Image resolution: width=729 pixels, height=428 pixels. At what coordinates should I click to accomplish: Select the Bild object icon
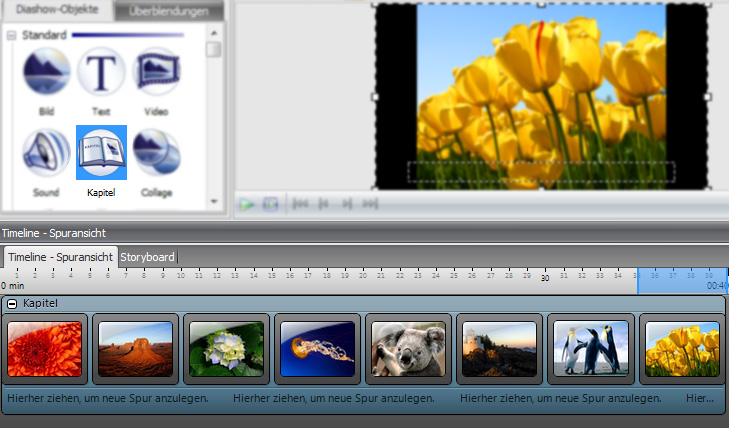click(x=46, y=73)
